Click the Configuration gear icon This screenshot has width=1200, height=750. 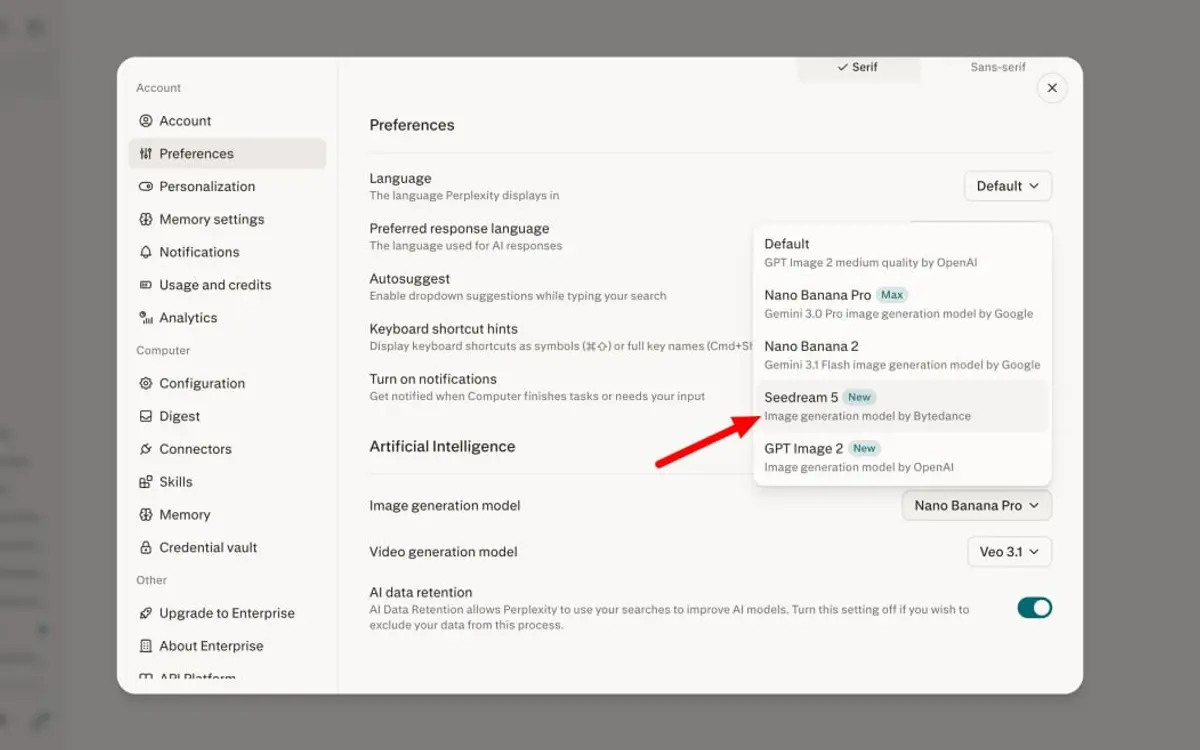[146, 384]
